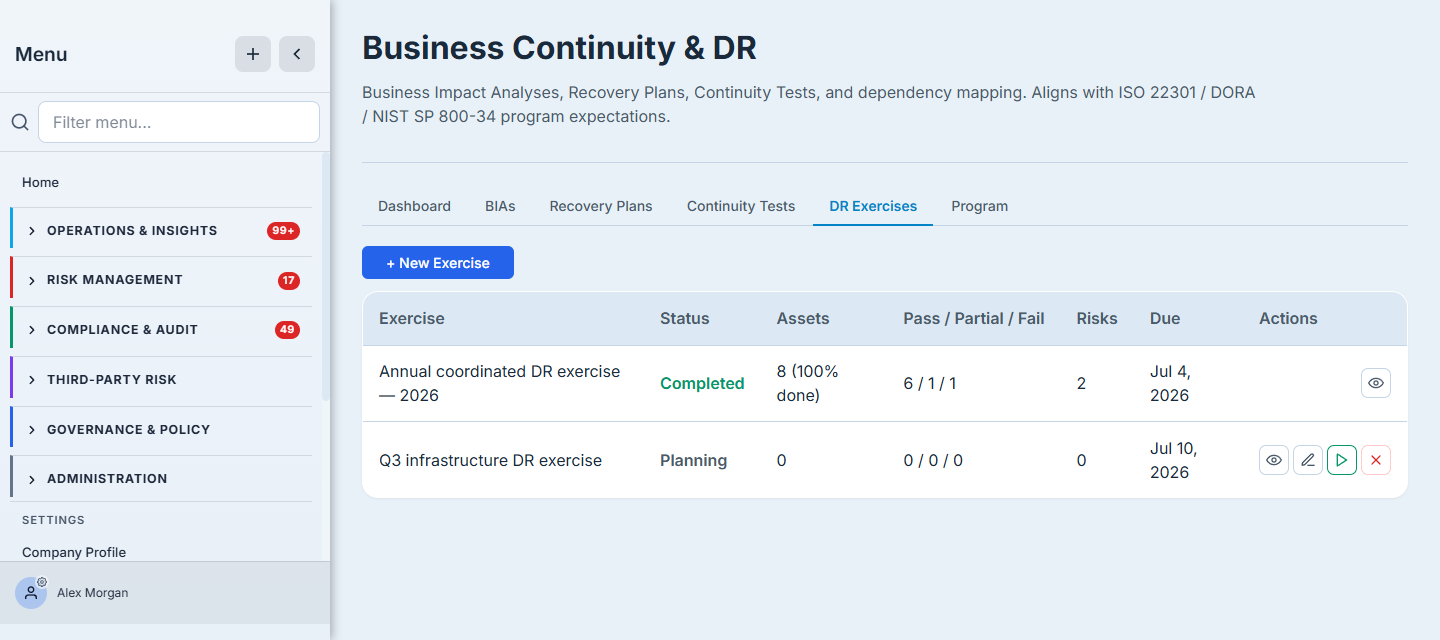Expand the Risk Management section

point(161,280)
